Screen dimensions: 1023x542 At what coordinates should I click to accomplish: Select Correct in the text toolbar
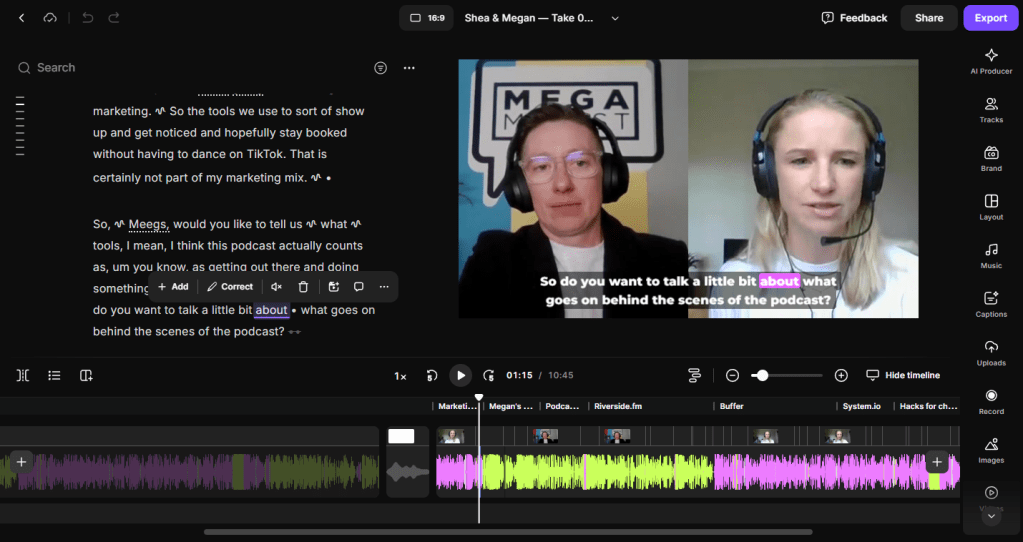(x=230, y=287)
